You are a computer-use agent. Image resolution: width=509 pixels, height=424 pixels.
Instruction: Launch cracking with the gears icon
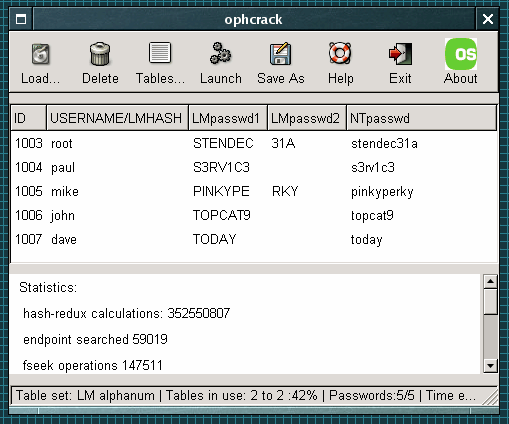[220, 53]
